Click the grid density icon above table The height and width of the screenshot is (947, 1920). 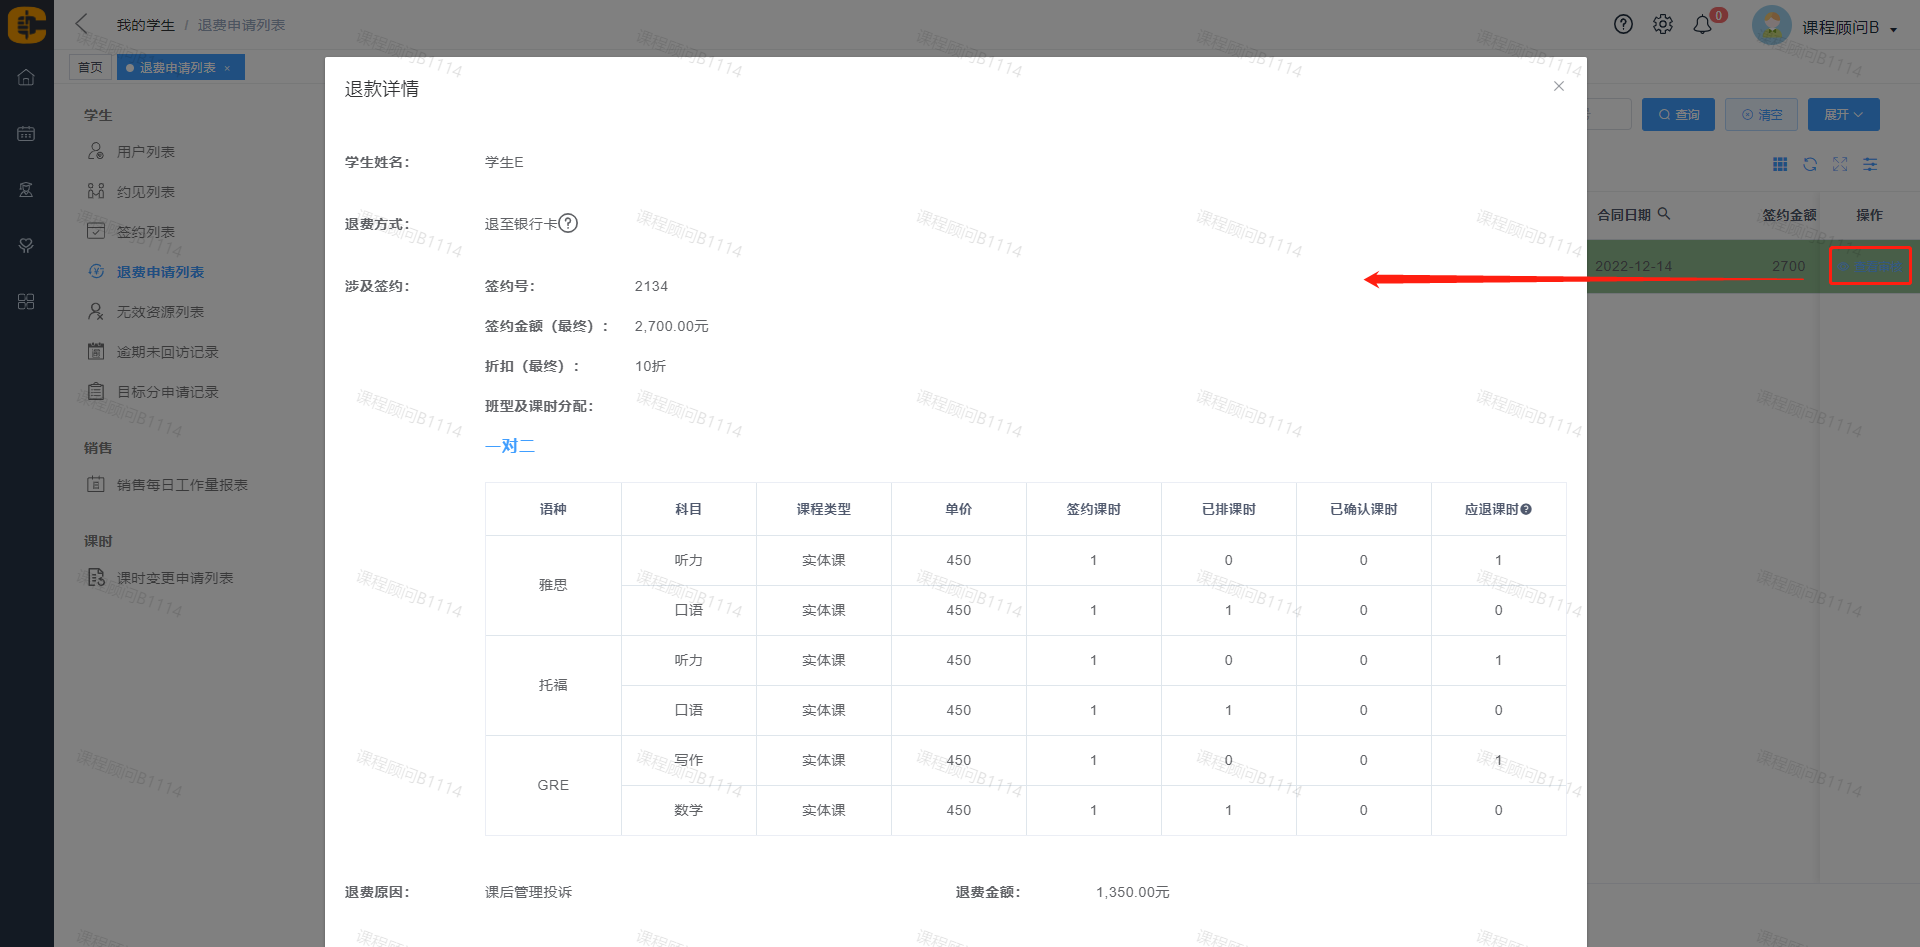click(1780, 164)
